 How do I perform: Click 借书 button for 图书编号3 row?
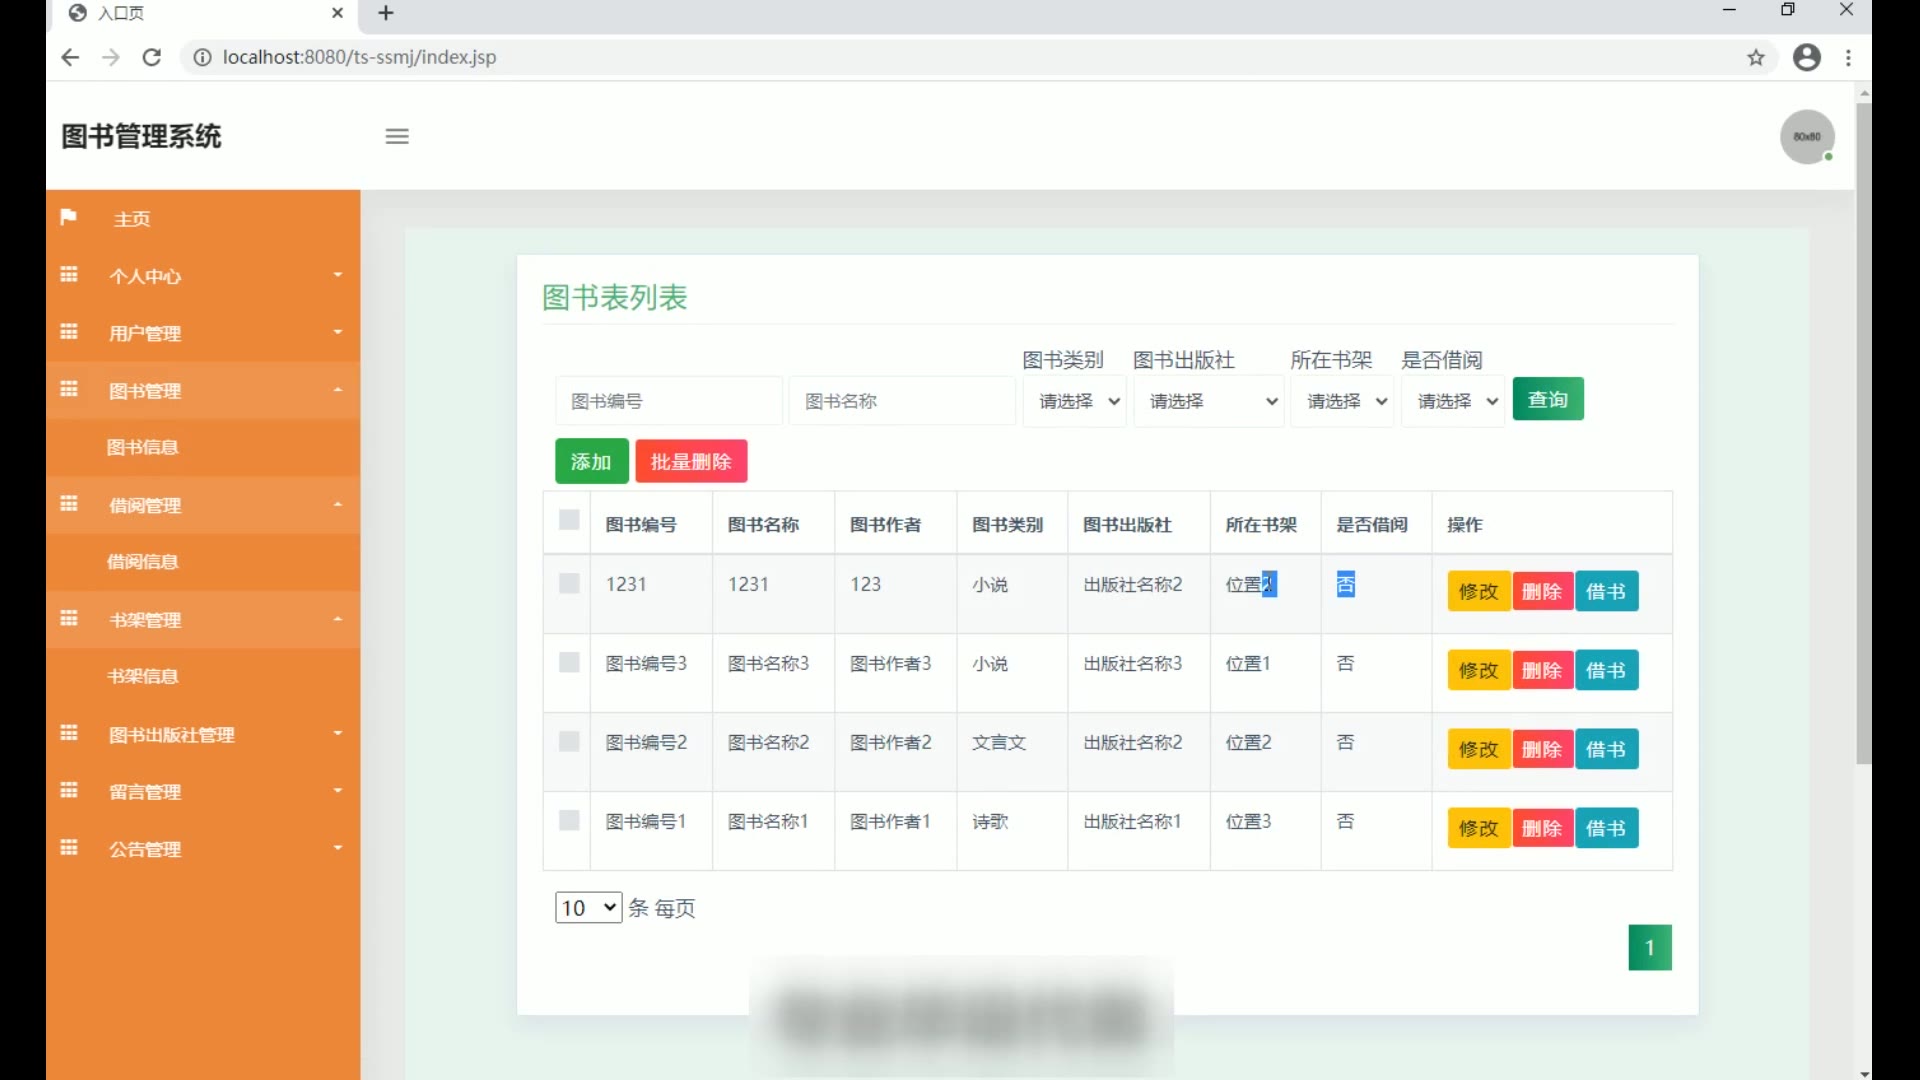(1605, 671)
